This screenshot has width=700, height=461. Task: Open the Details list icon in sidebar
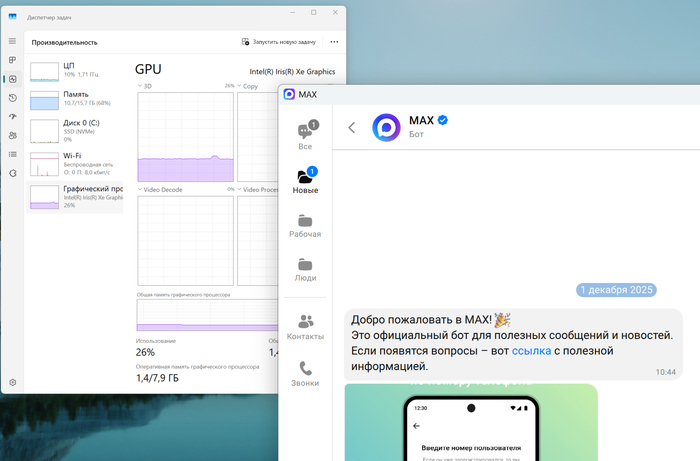point(12,154)
